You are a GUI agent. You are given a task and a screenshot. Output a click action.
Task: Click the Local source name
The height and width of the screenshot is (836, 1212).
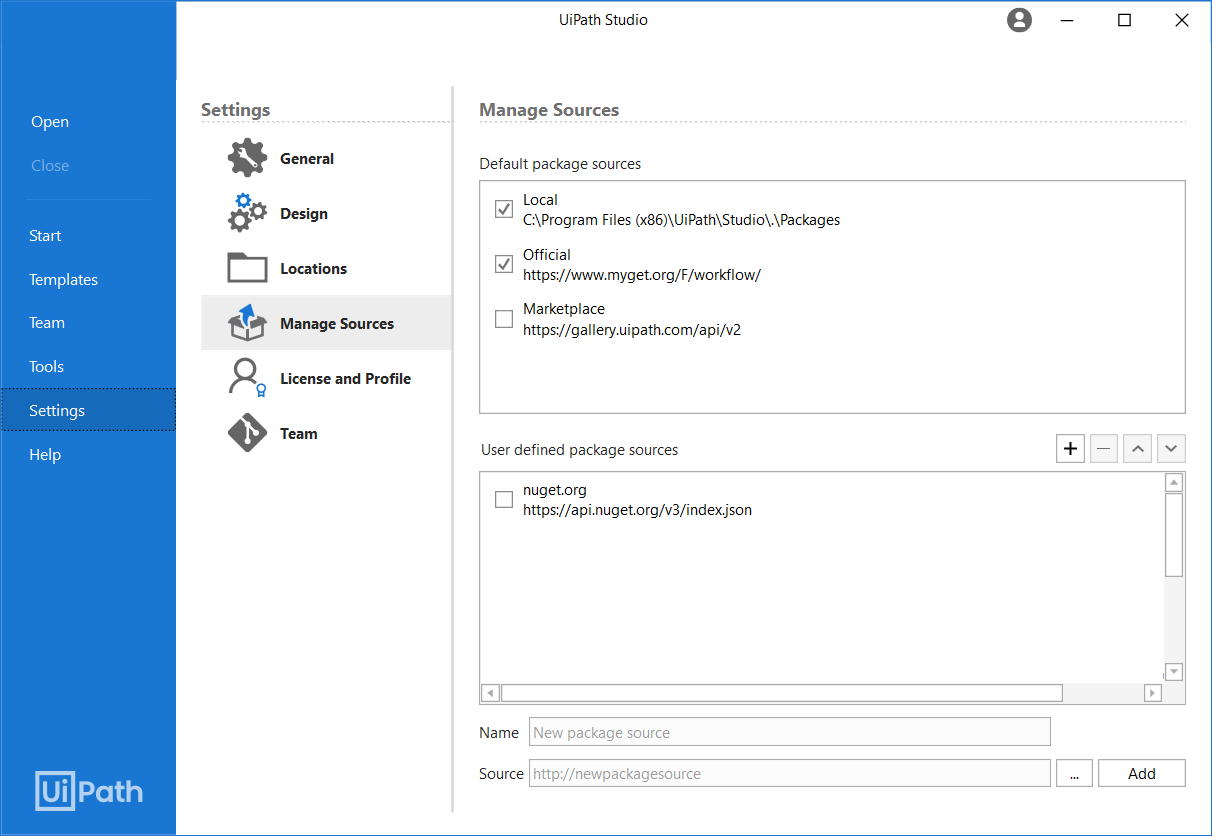point(540,200)
